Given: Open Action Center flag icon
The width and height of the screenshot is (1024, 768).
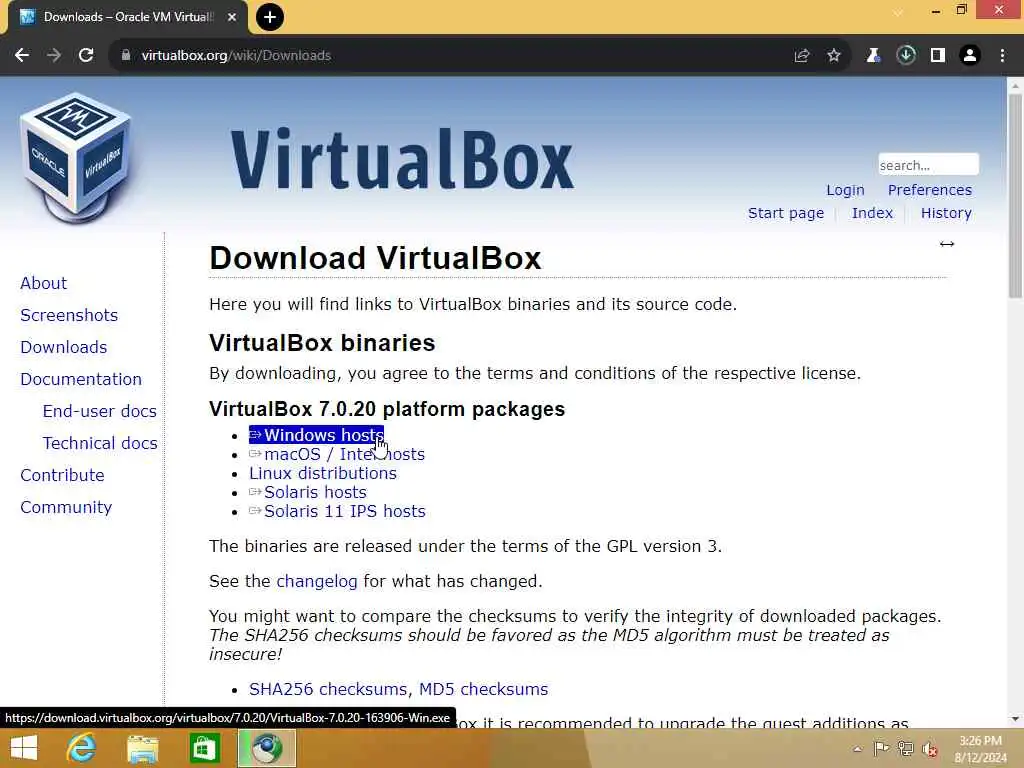Looking at the screenshot, I should coord(881,748).
